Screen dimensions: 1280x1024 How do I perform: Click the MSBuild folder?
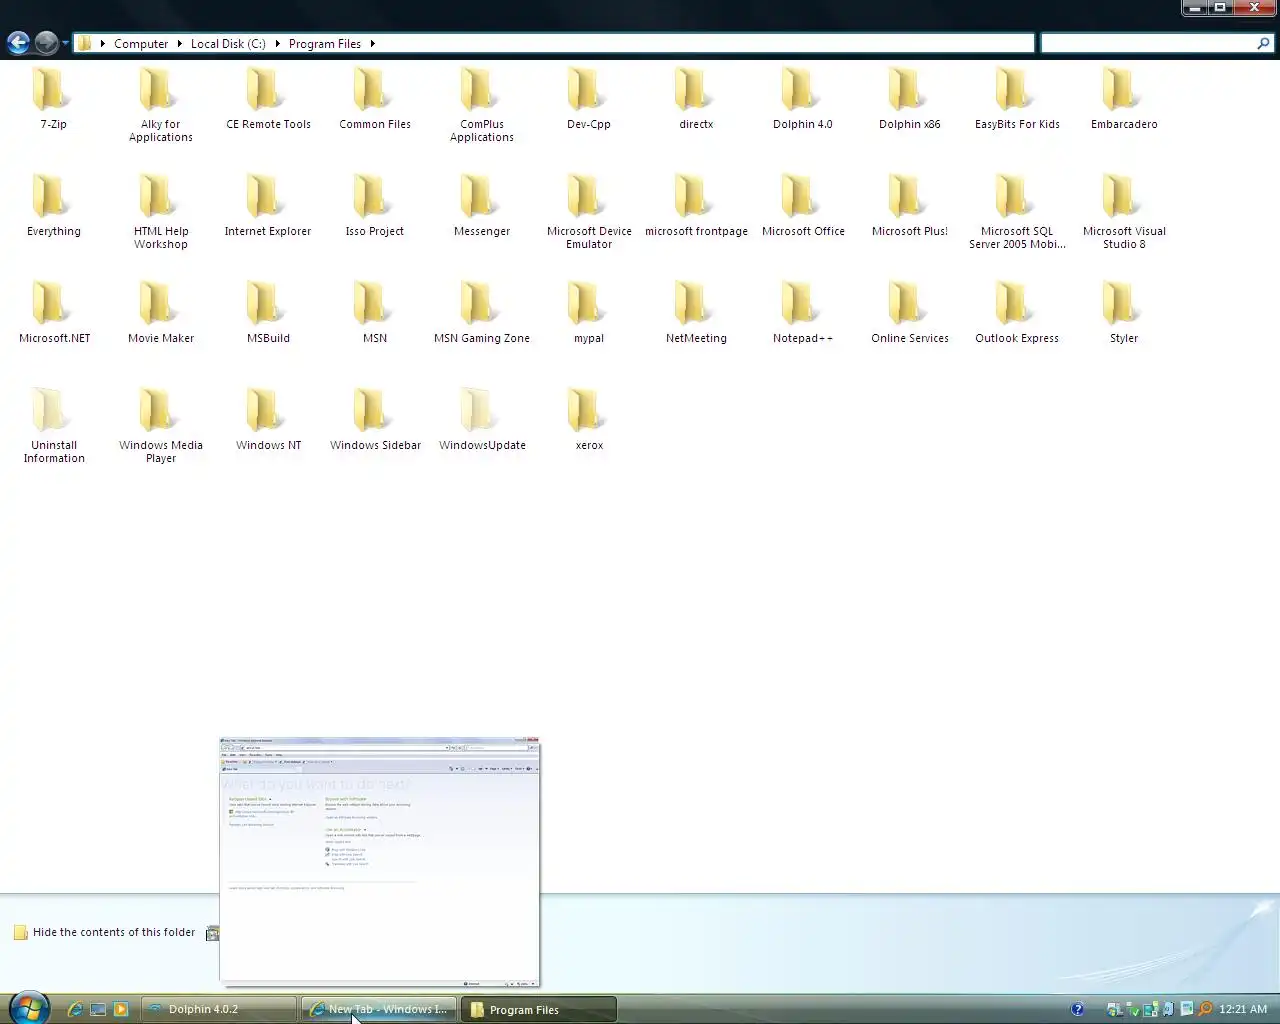(268, 312)
